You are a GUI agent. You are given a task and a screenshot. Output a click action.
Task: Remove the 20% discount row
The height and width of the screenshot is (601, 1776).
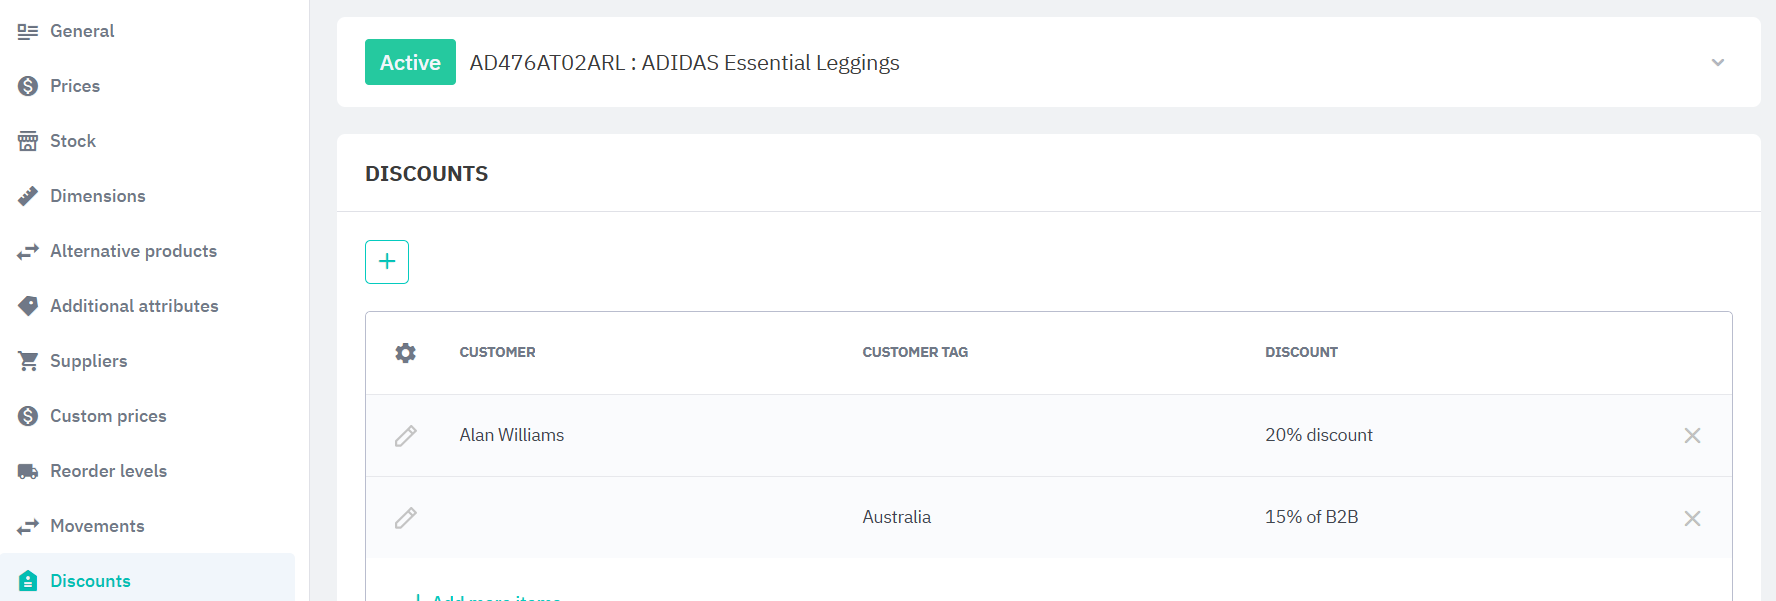click(1692, 436)
